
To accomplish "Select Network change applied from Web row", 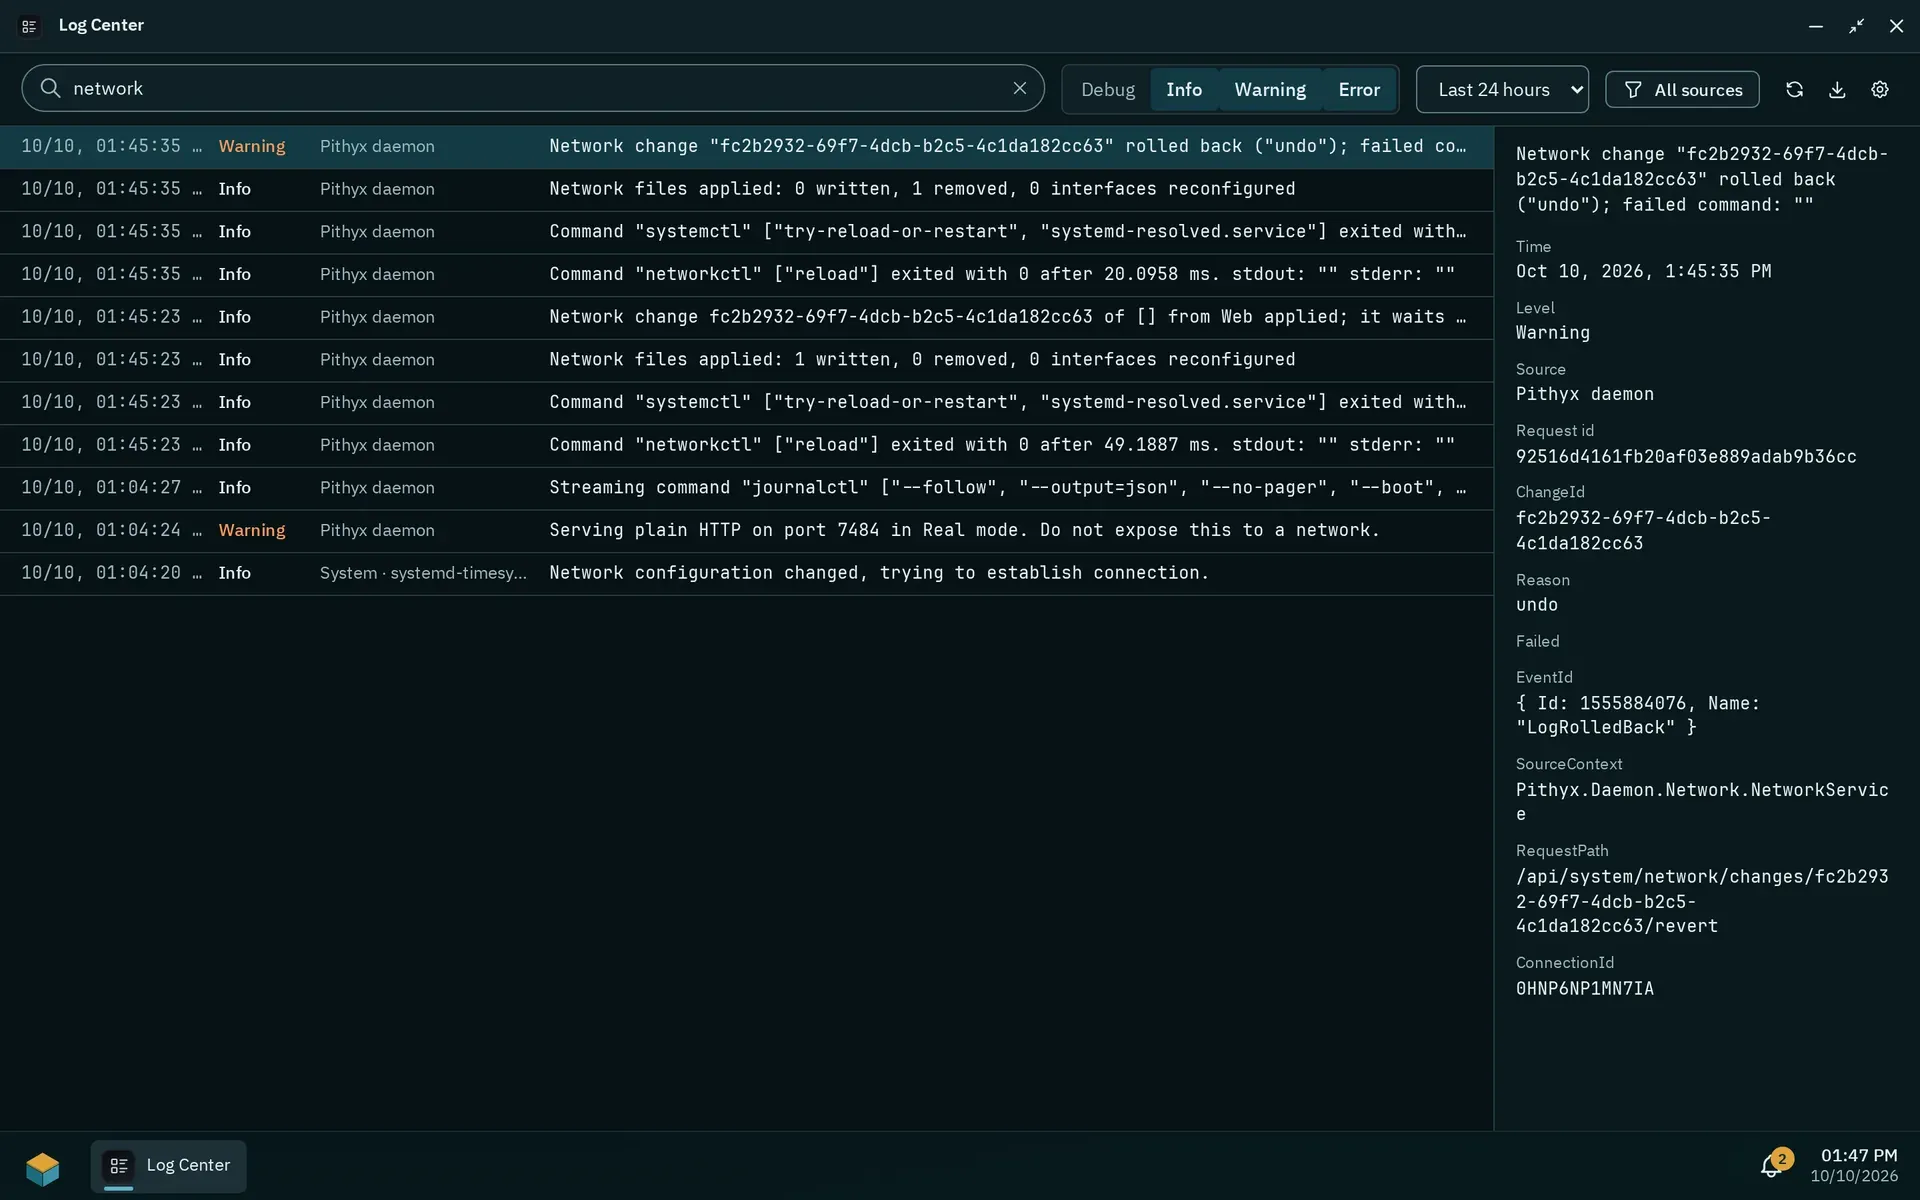I will pos(746,317).
